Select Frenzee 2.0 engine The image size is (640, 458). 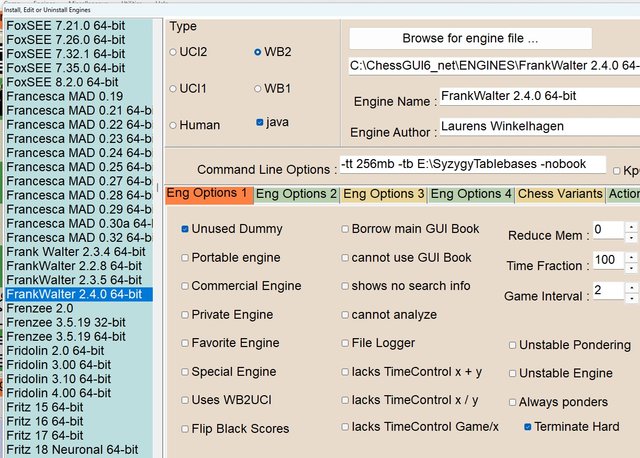point(79,309)
